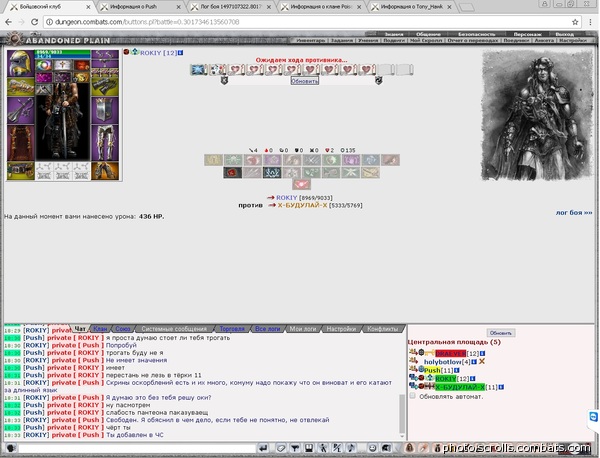The width and height of the screenshot is (600, 458).
Task: Click the bookmark star in address bar
Action: pyautogui.click(x=575, y=22)
